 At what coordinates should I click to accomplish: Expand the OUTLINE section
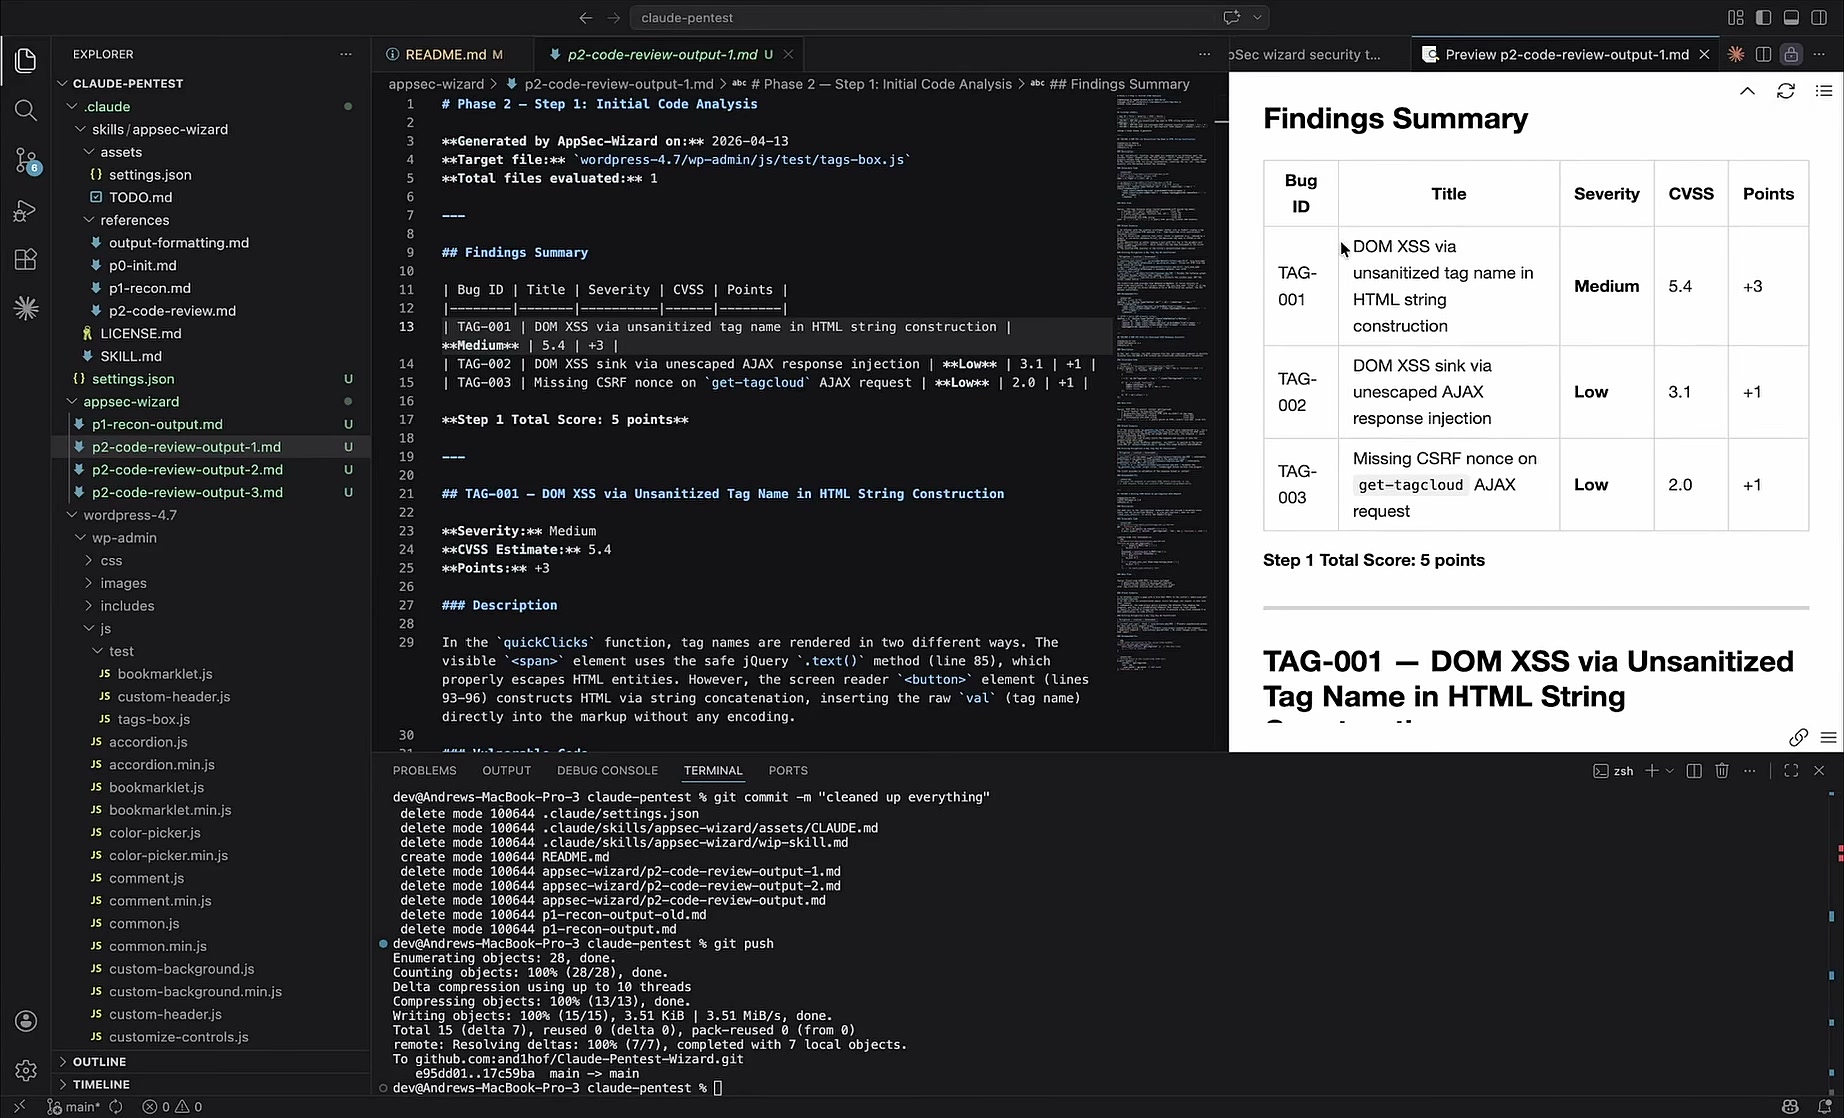point(99,1062)
